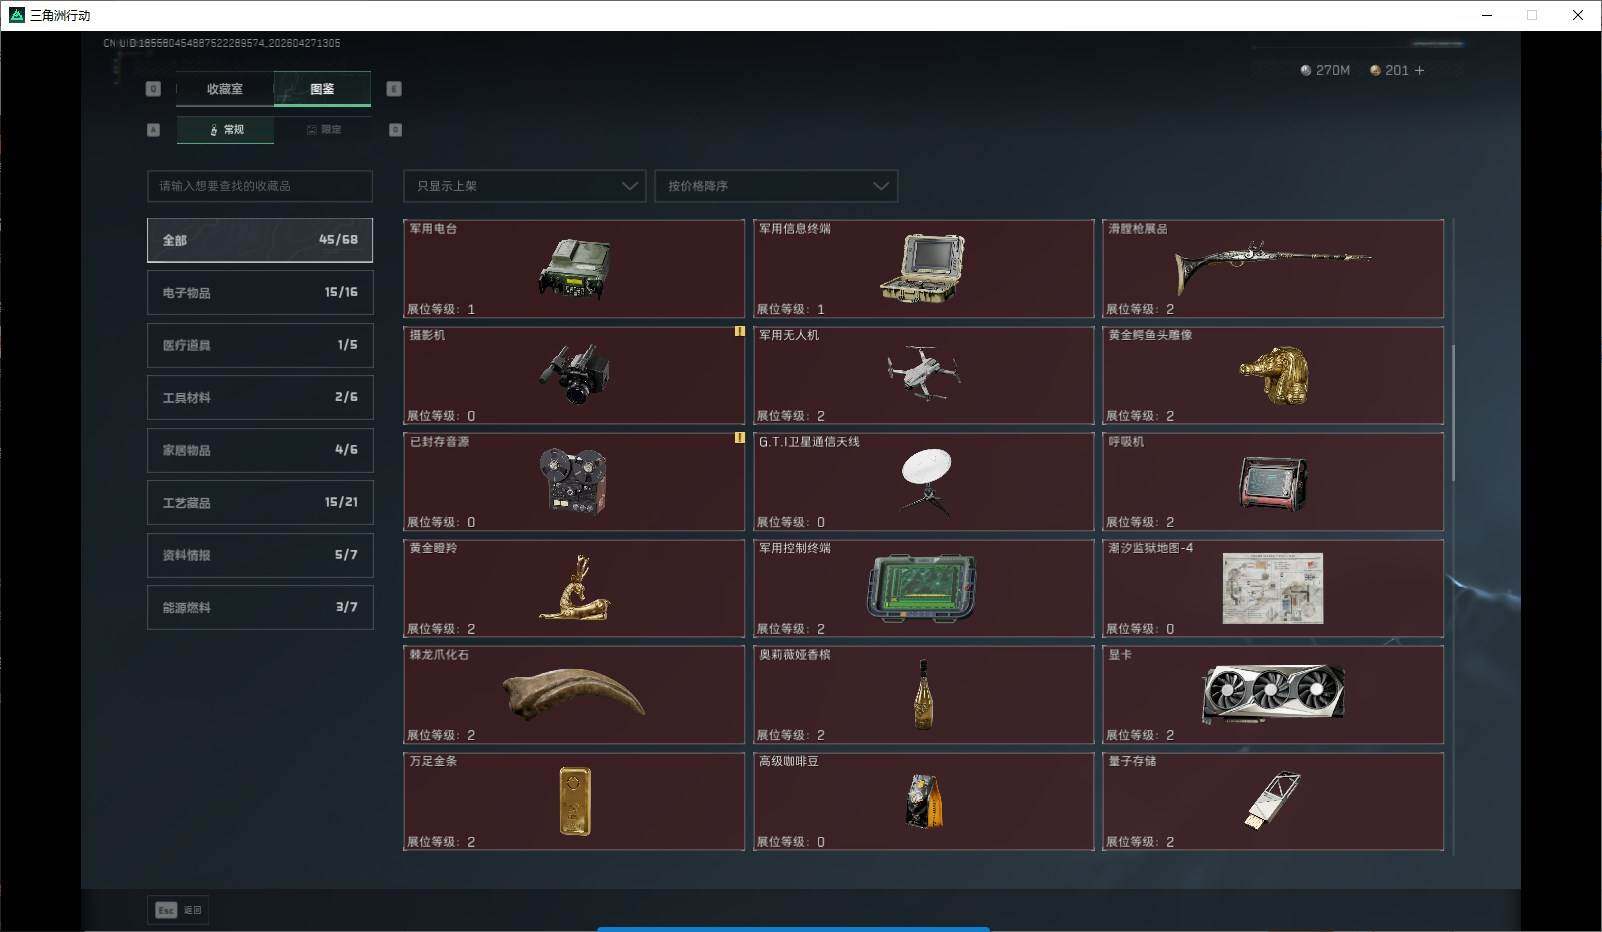Select the 摄影机 camera item card

[x=574, y=375]
